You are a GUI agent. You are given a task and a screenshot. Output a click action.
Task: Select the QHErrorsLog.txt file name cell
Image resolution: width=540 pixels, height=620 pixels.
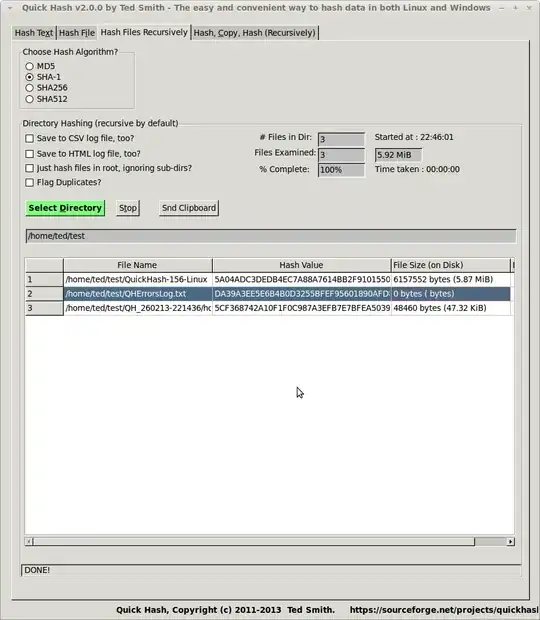click(138, 294)
